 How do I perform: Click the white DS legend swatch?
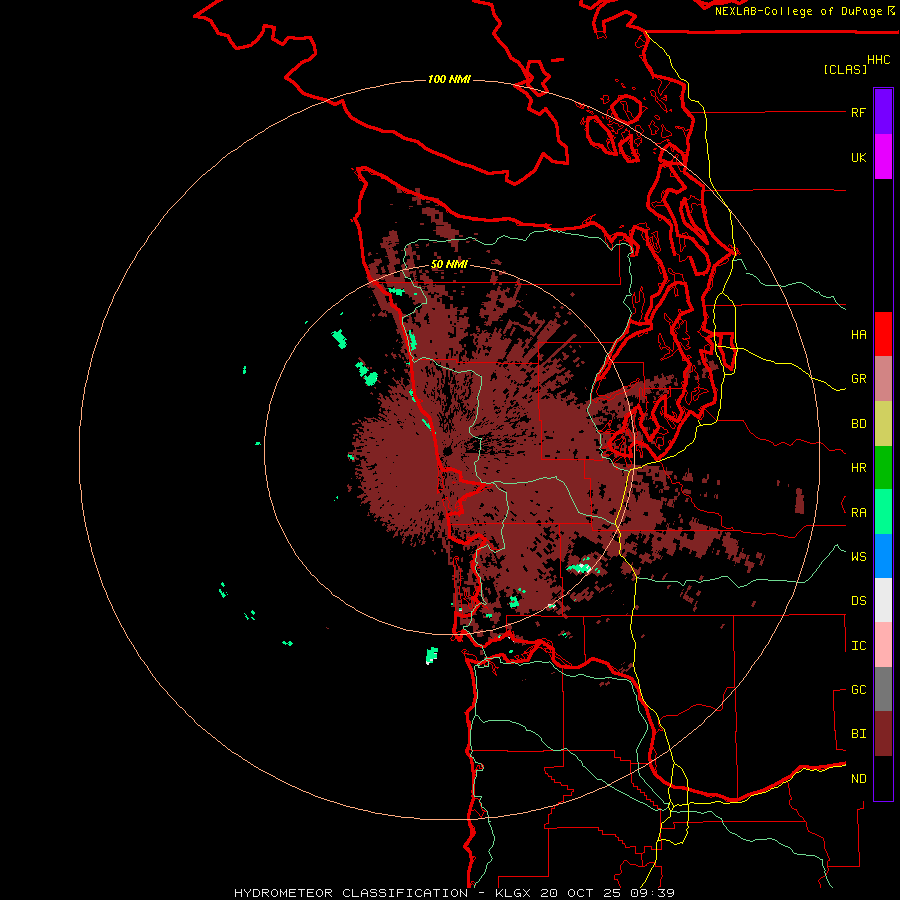(x=883, y=600)
